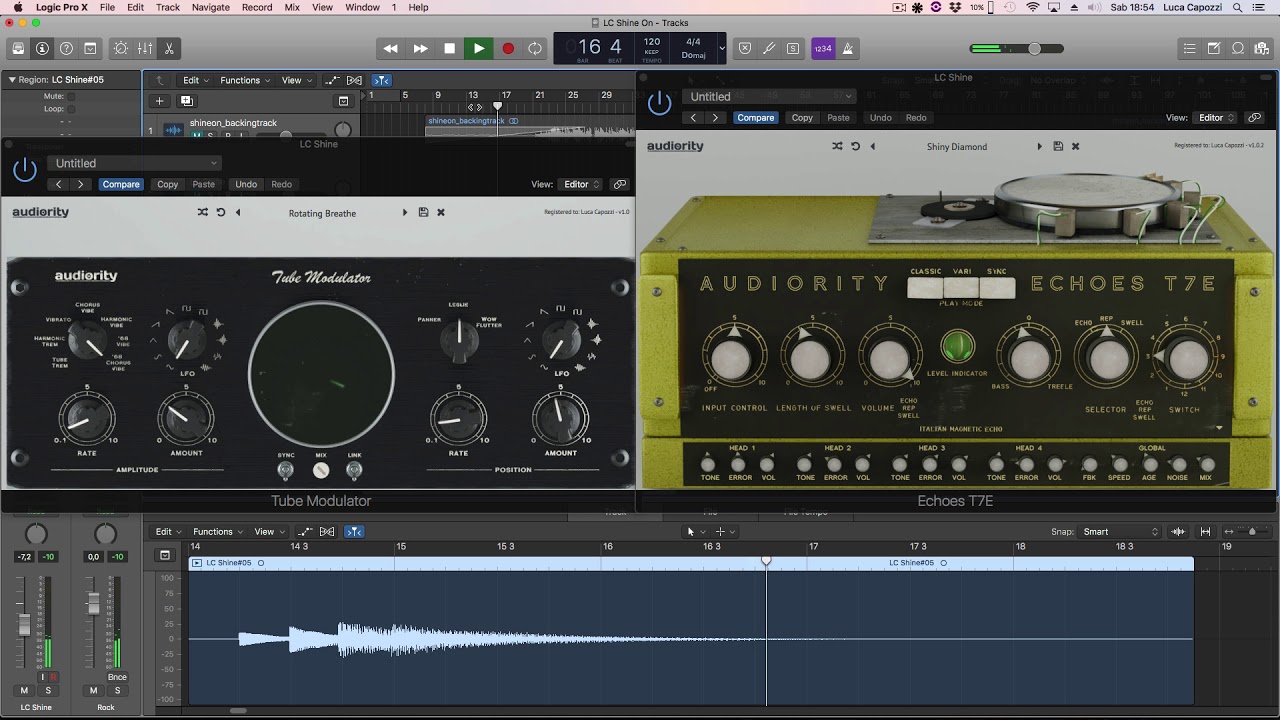Image resolution: width=1280 pixels, height=720 pixels.
Task: Click the Fast Forward transport button
Action: [x=421, y=48]
